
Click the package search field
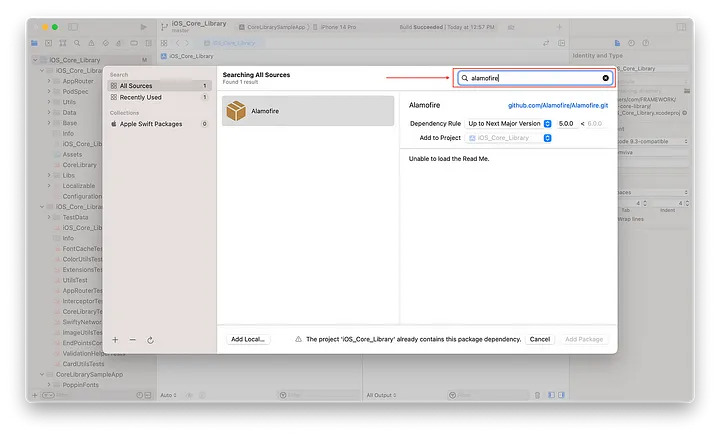[530, 77]
